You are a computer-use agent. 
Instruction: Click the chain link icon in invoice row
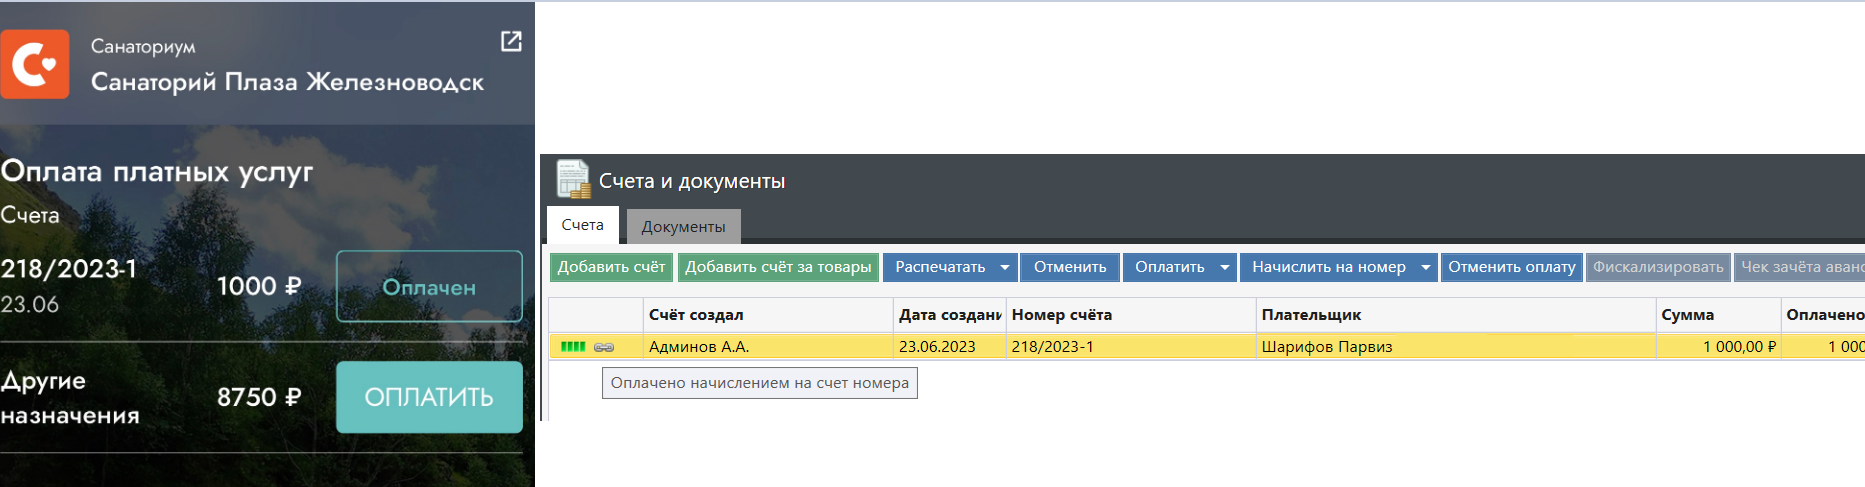pos(604,347)
